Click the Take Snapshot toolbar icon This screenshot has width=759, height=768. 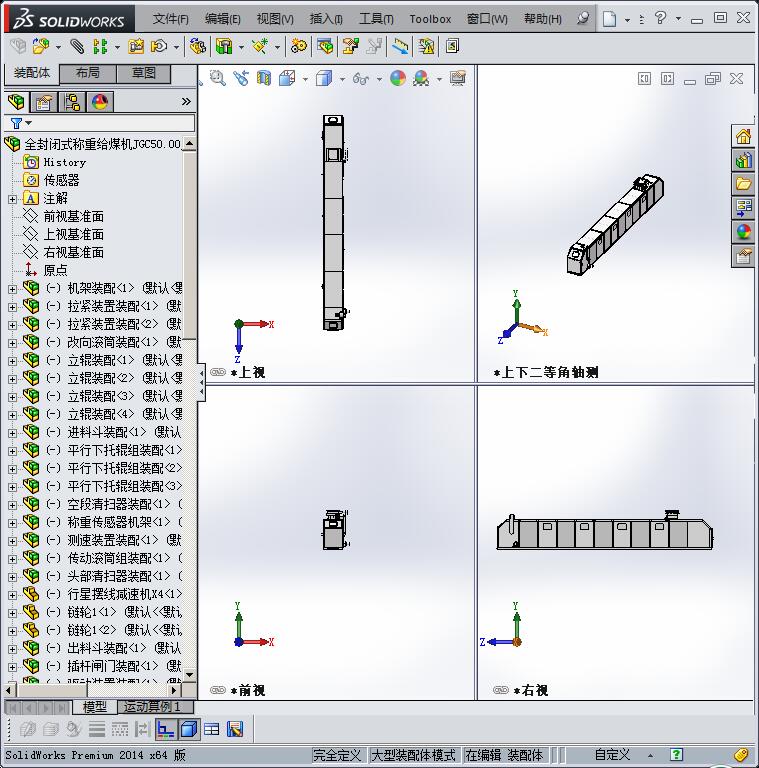click(x=452, y=47)
